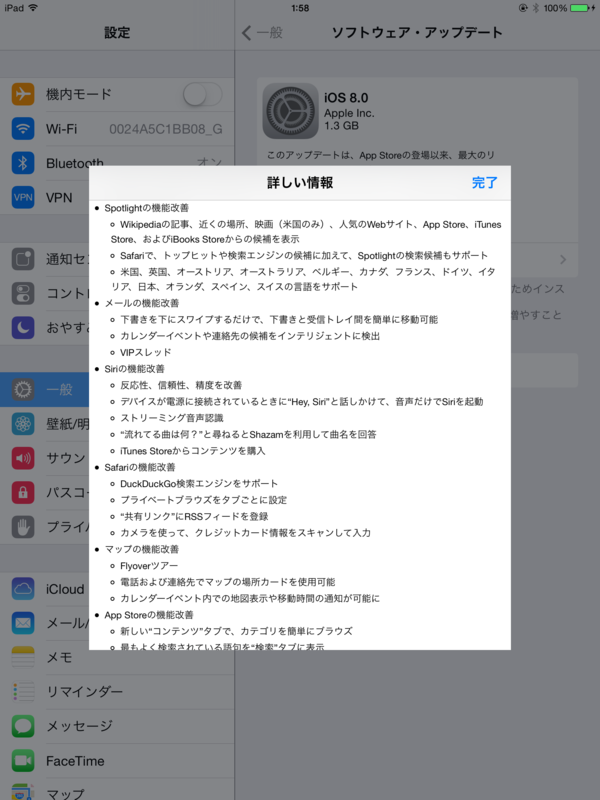Toggle the 機内モード switch
The image size is (600, 800).
[203, 94]
